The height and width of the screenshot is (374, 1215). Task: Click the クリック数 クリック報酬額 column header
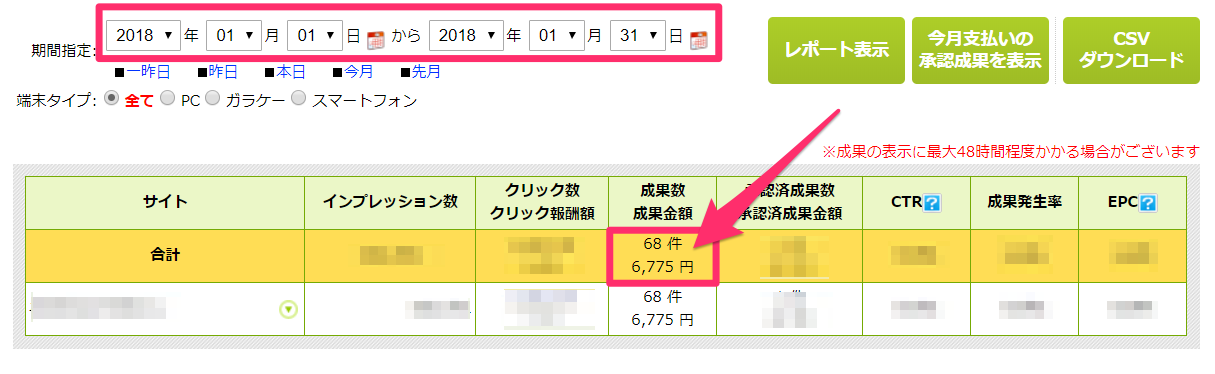[541, 202]
